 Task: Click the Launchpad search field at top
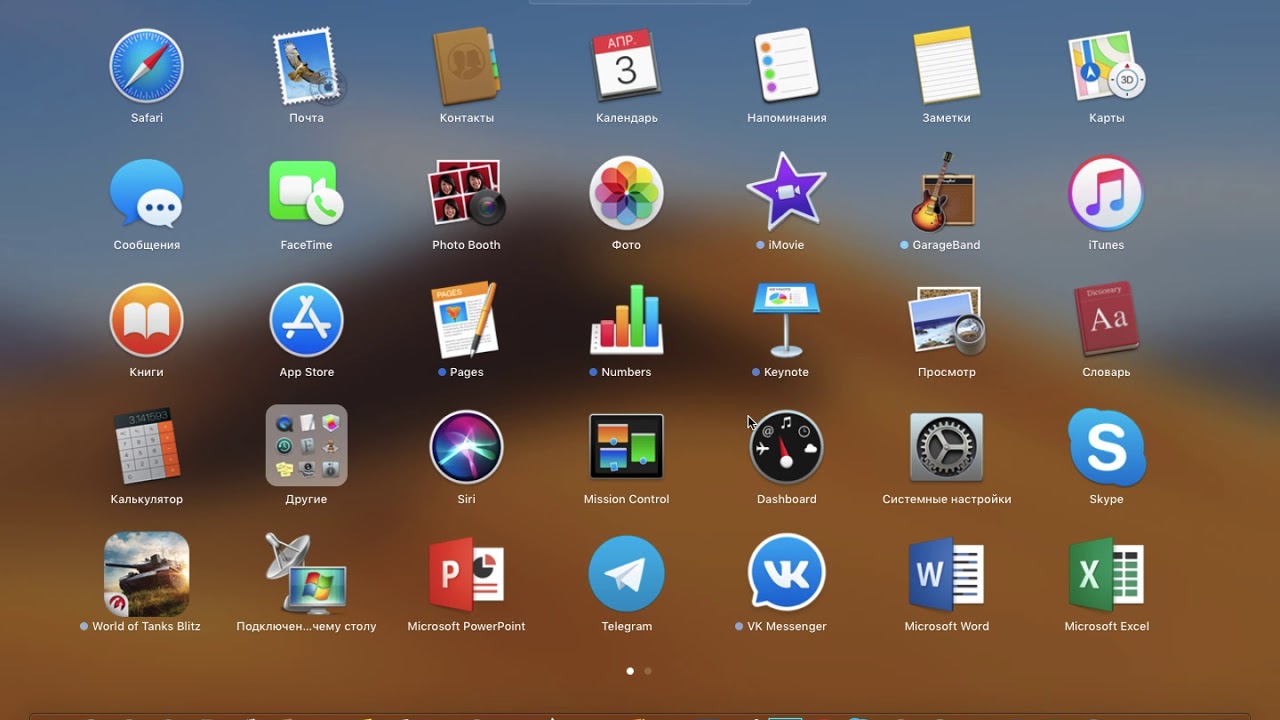pos(640,2)
